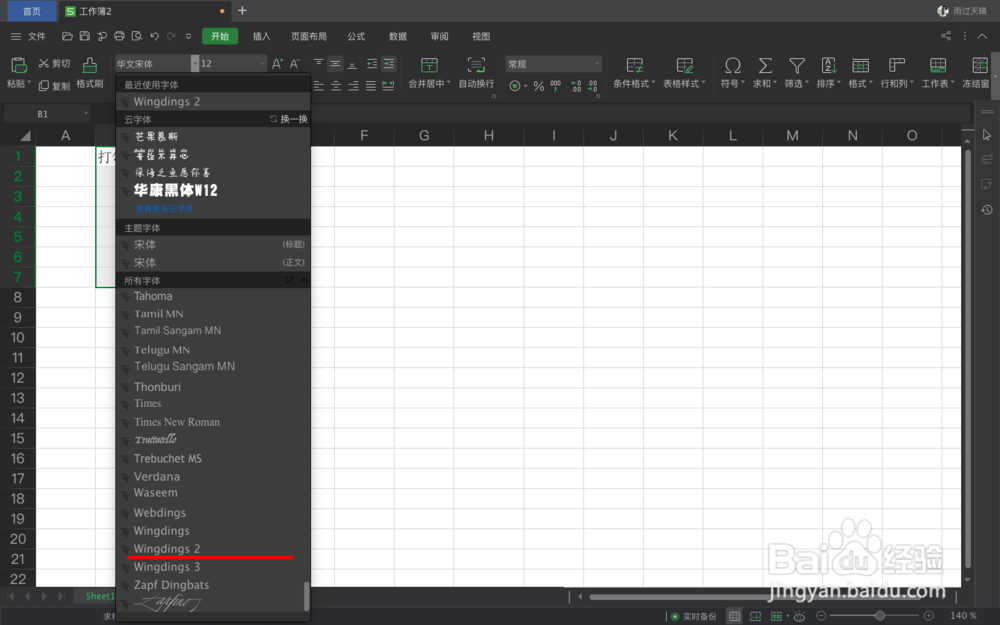Pick the 华康黑体W12 cloud font
Screen dimensions: 1000x625
(213, 190)
